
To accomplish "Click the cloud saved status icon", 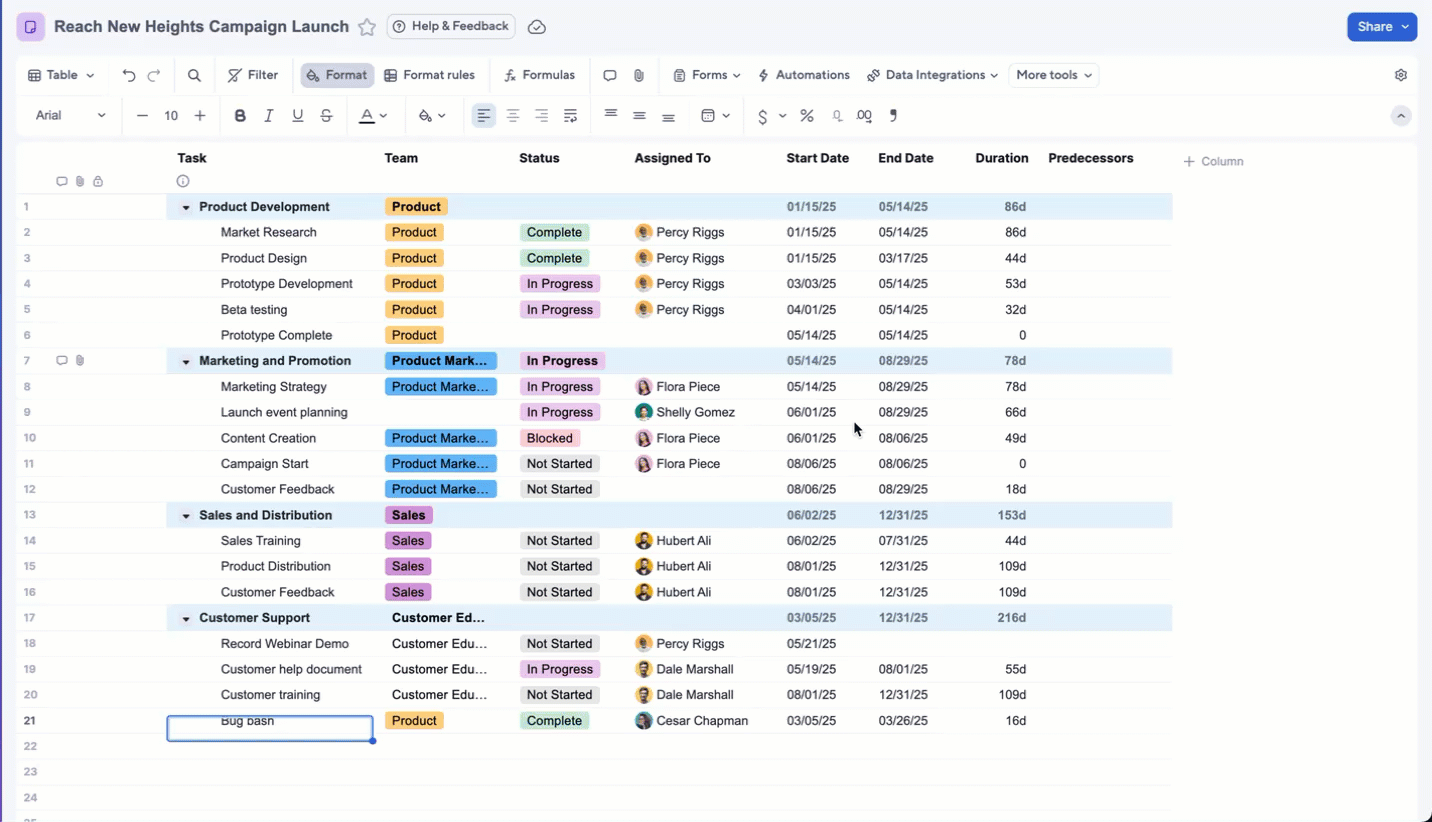I will [x=537, y=27].
